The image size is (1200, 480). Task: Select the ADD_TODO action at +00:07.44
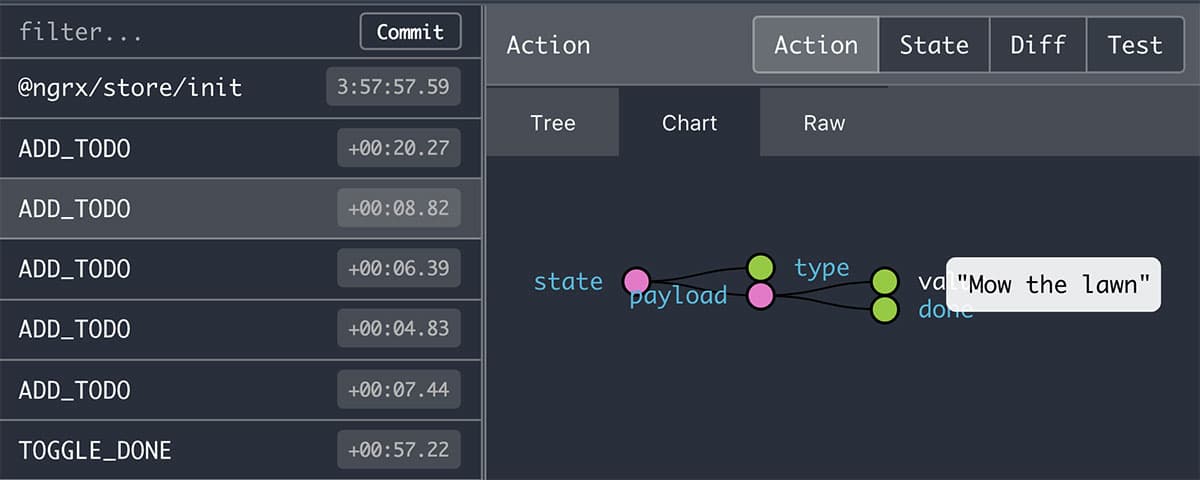pyautogui.click(x=240, y=389)
